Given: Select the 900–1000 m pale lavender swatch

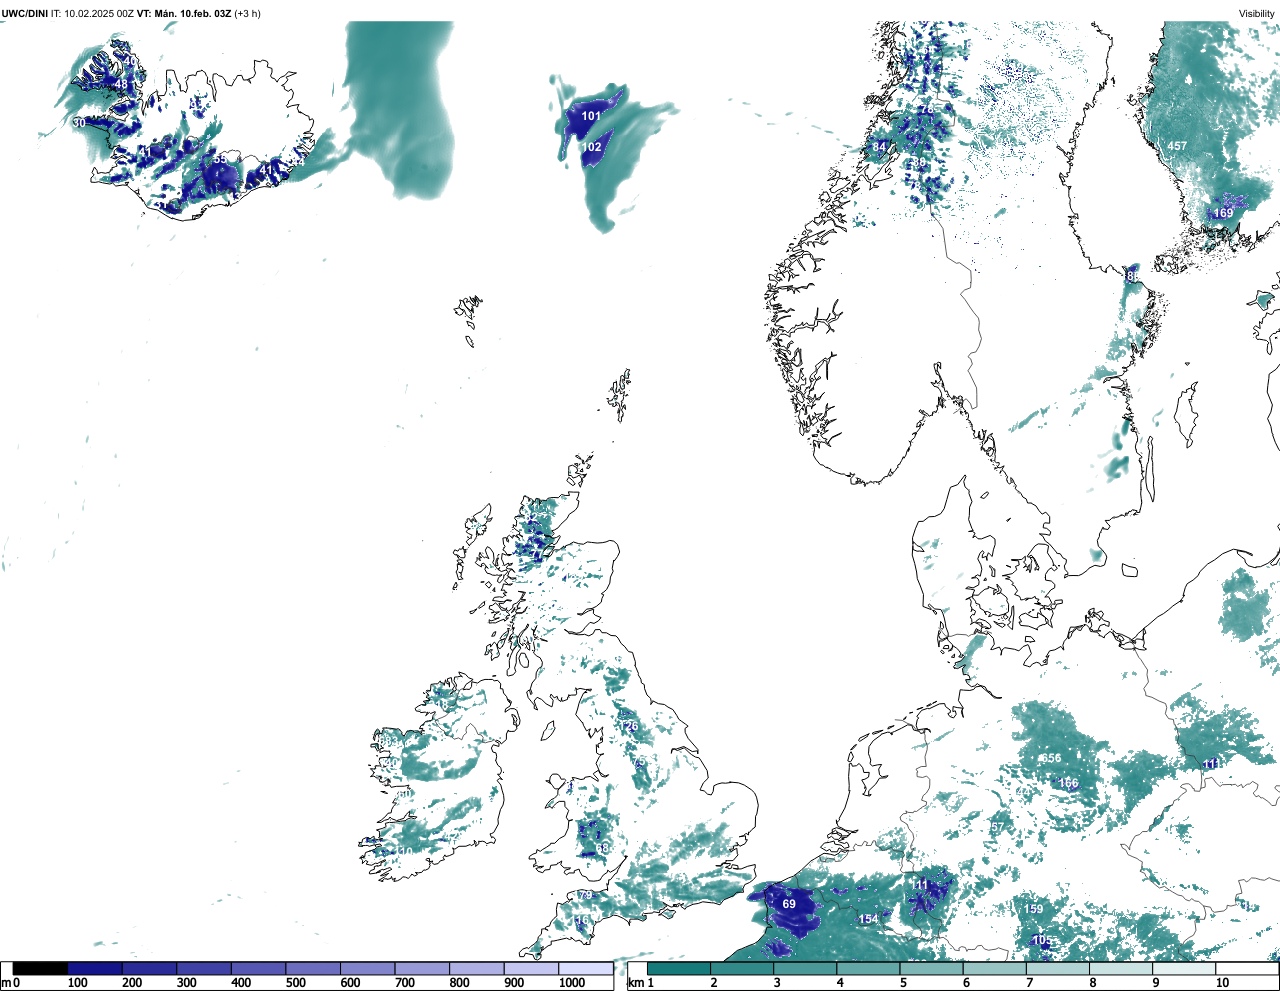Looking at the screenshot, I should [531, 969].
